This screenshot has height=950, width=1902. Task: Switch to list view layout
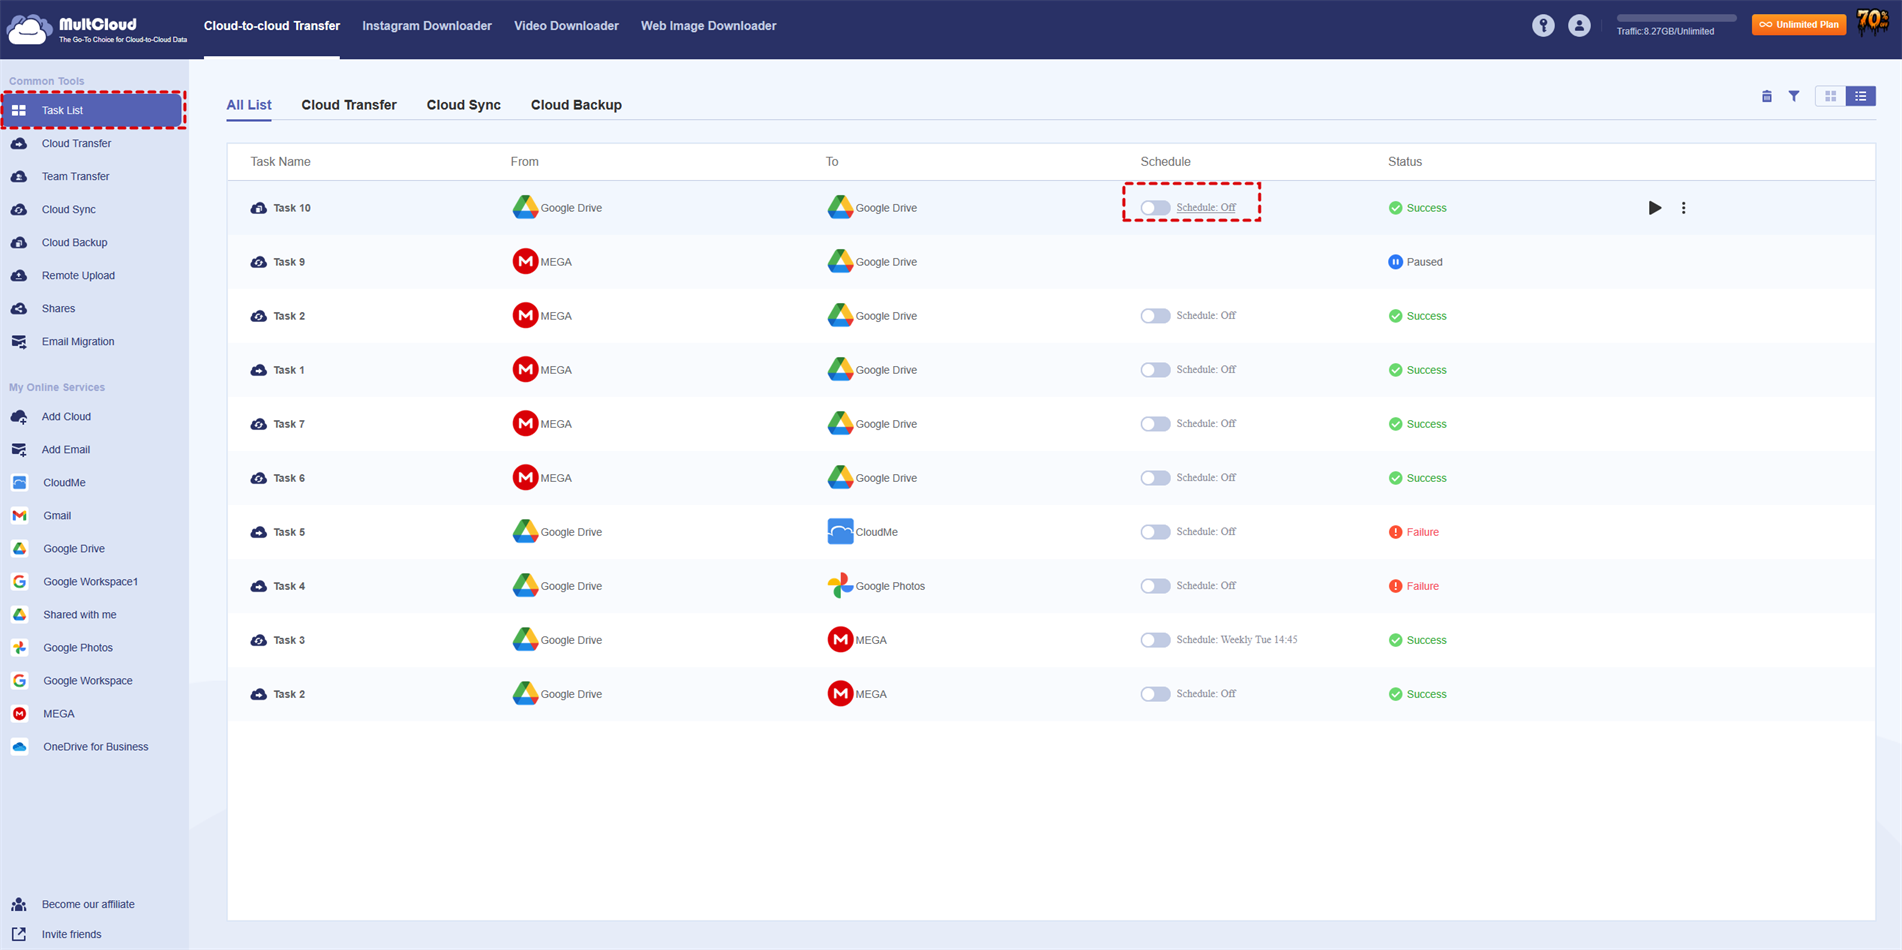click(1860, 96)
